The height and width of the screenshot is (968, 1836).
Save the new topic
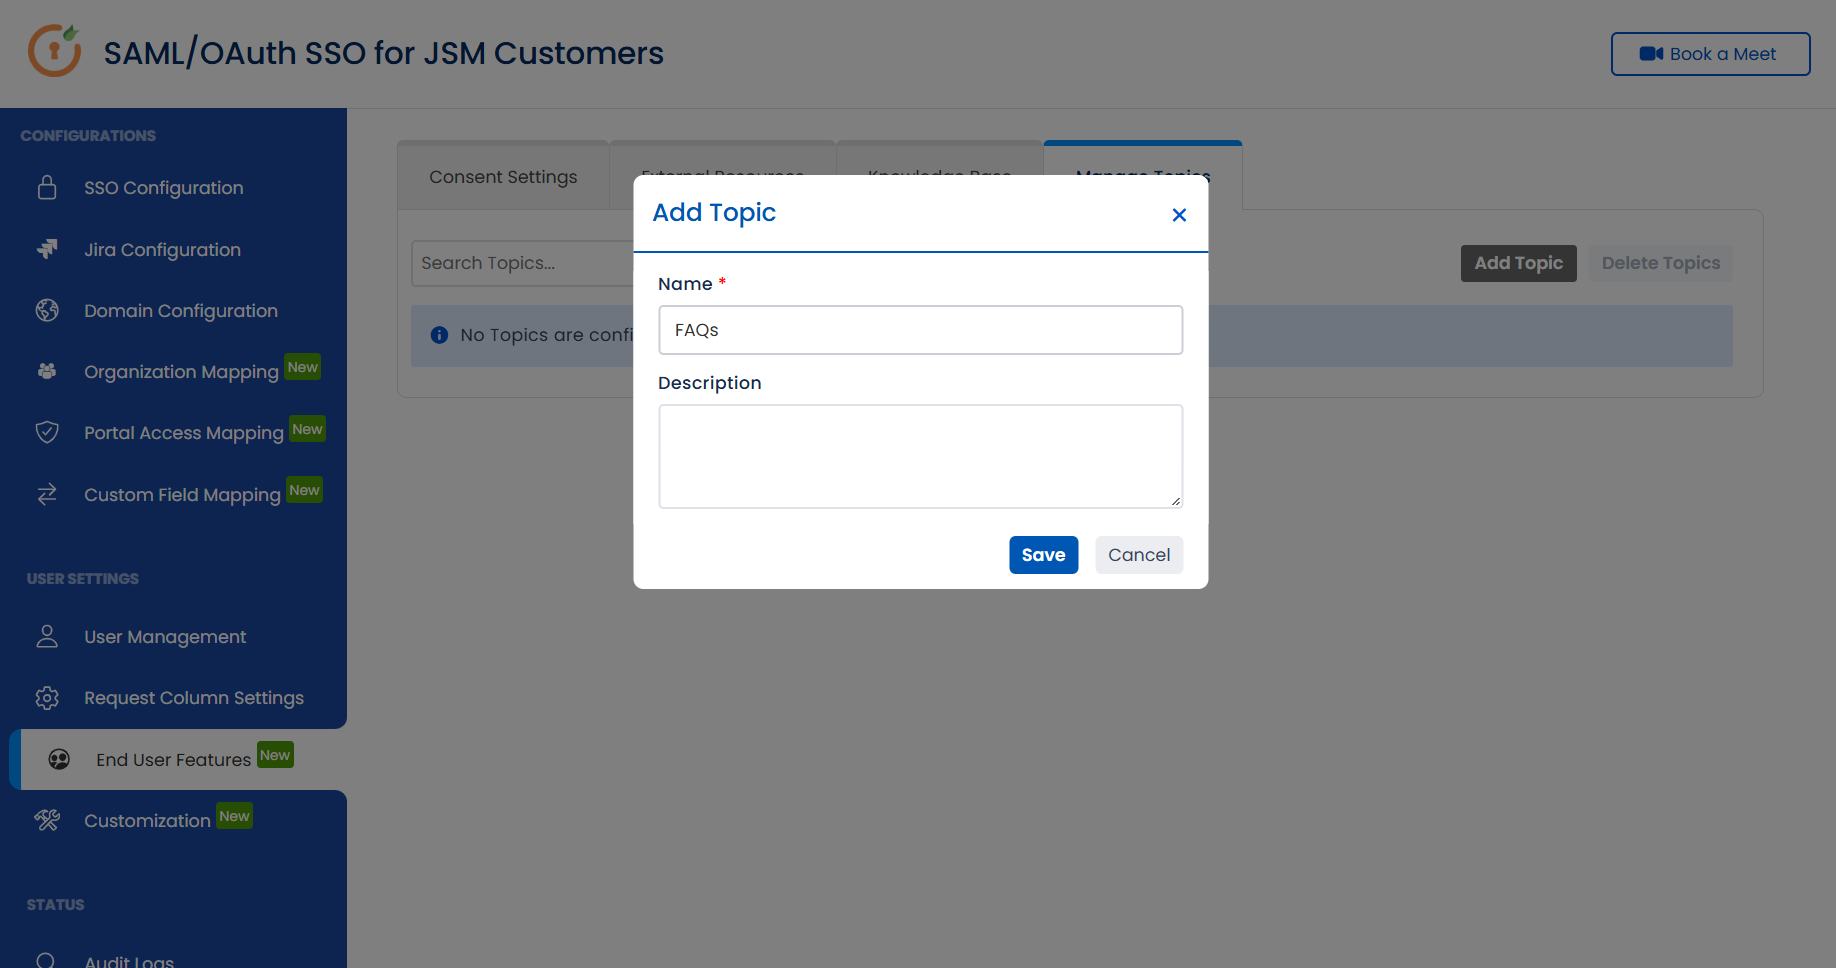(1043, 555)
